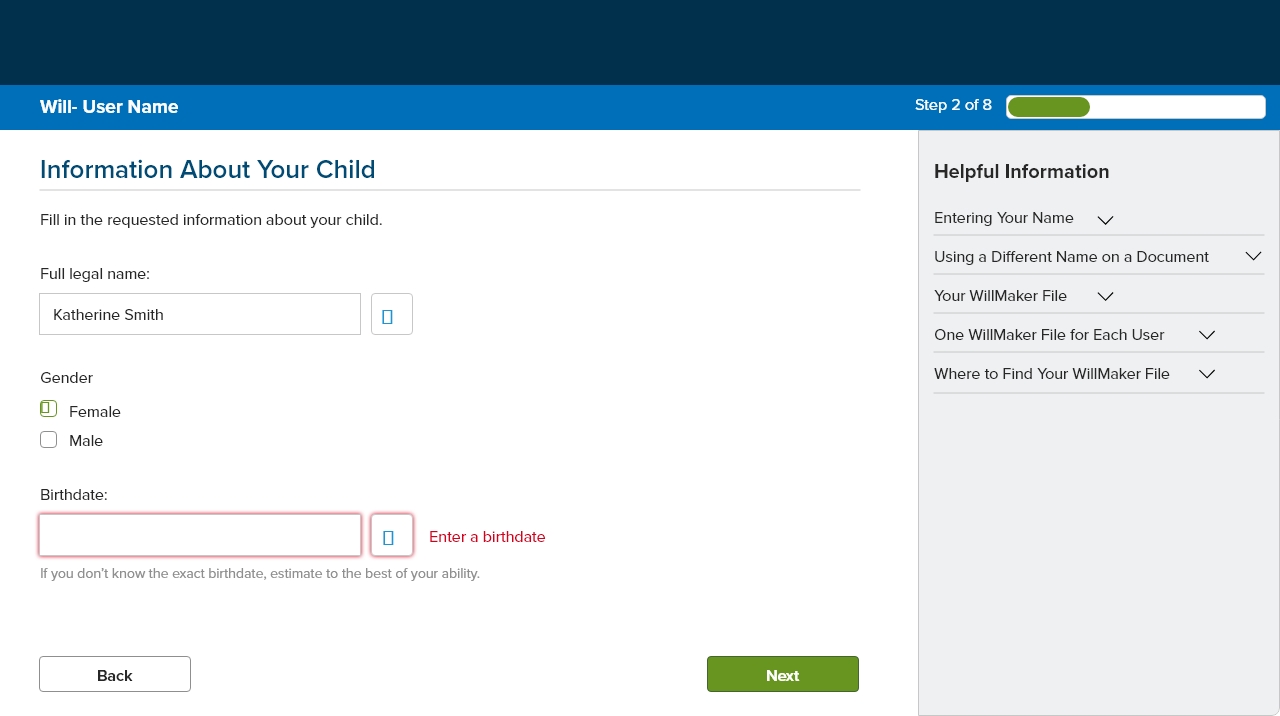Focus the Full legal name text field
The height and width of the screenshot is (716, 1280).
pyautogui.click(x=200, y=314)
